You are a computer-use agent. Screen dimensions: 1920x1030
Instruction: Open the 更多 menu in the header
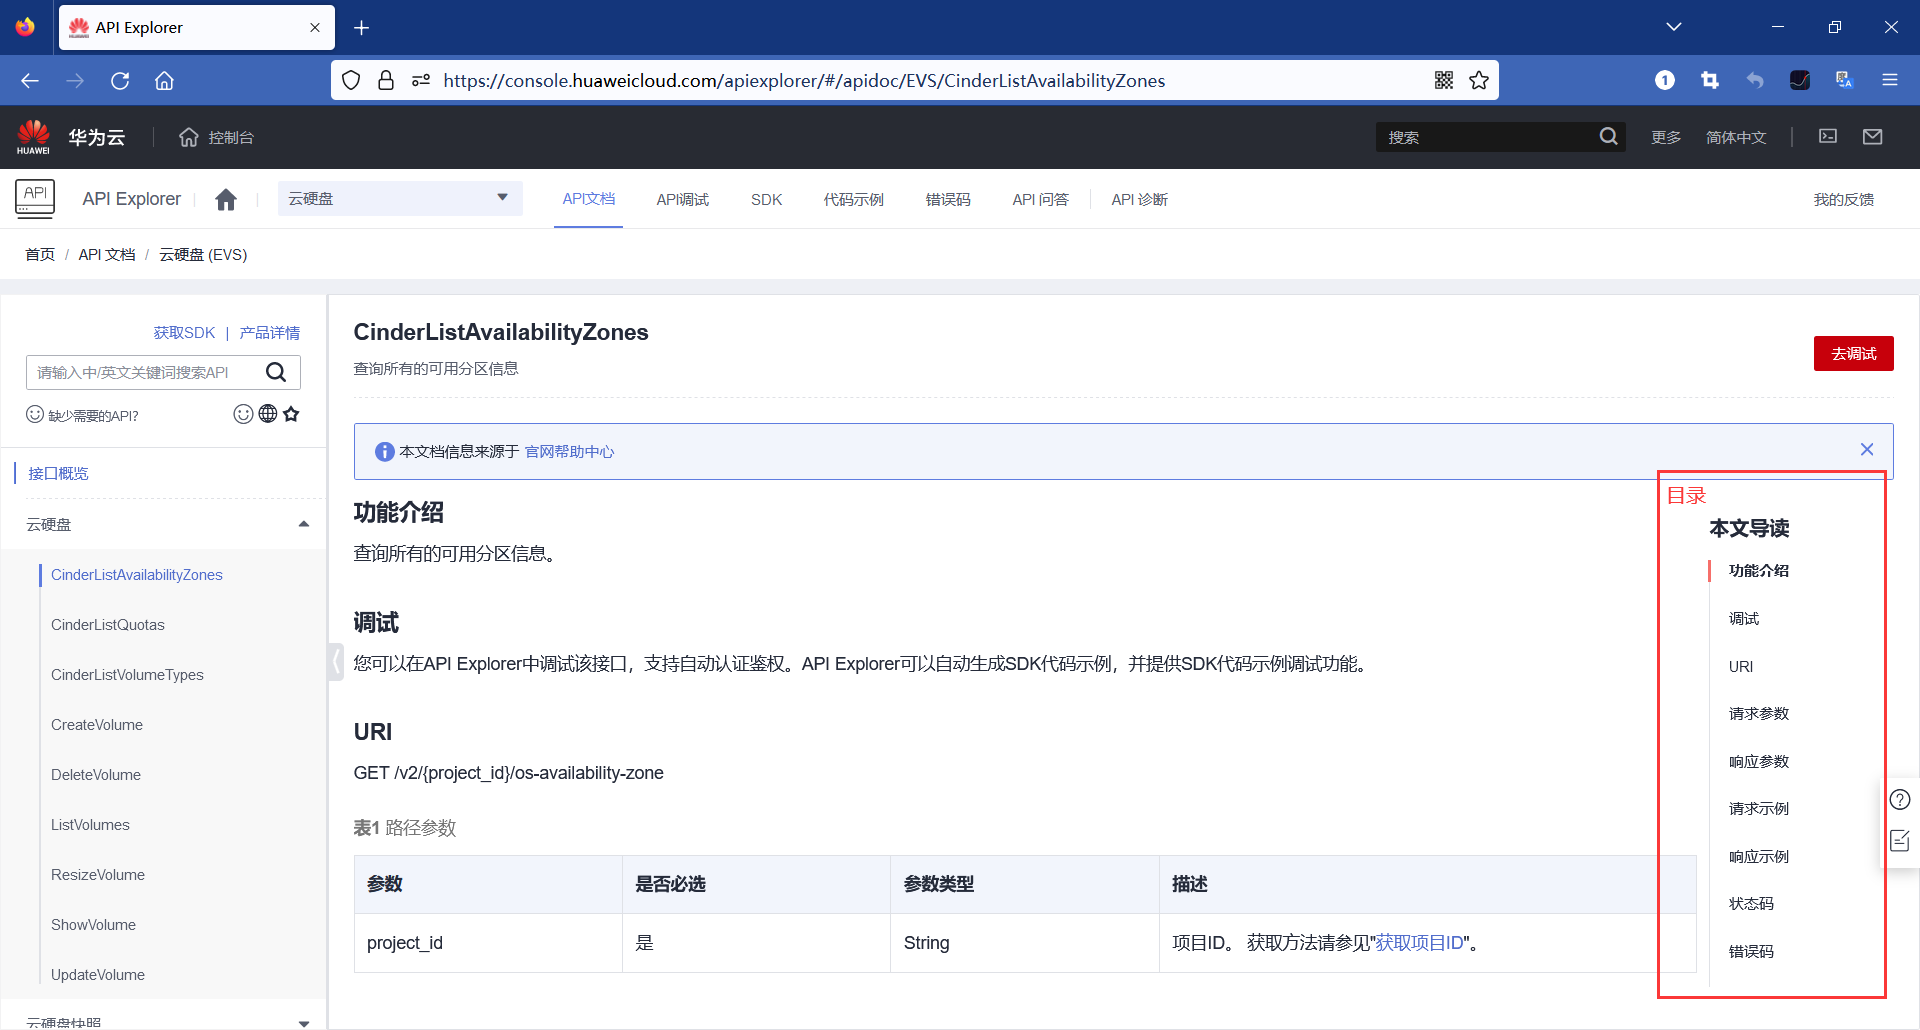coord(1666,138)
